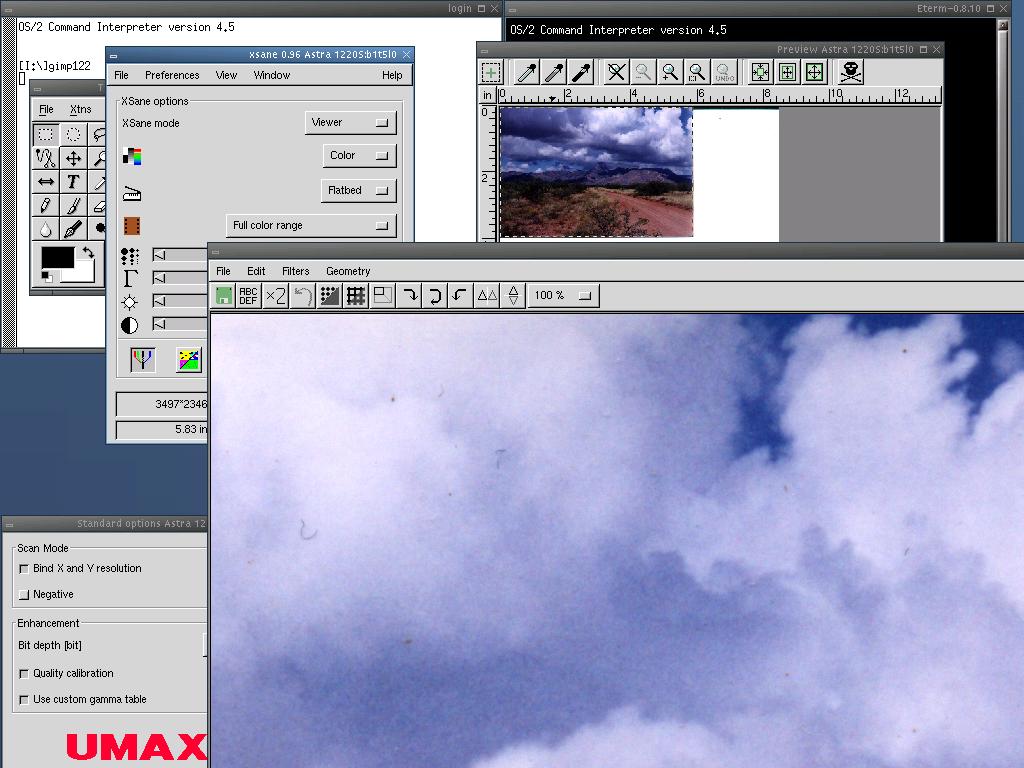Click the despeckle dots filter icon
The height and width of the screenshot is (768, 1024).
pyautogui.click(x=329, y=296)
